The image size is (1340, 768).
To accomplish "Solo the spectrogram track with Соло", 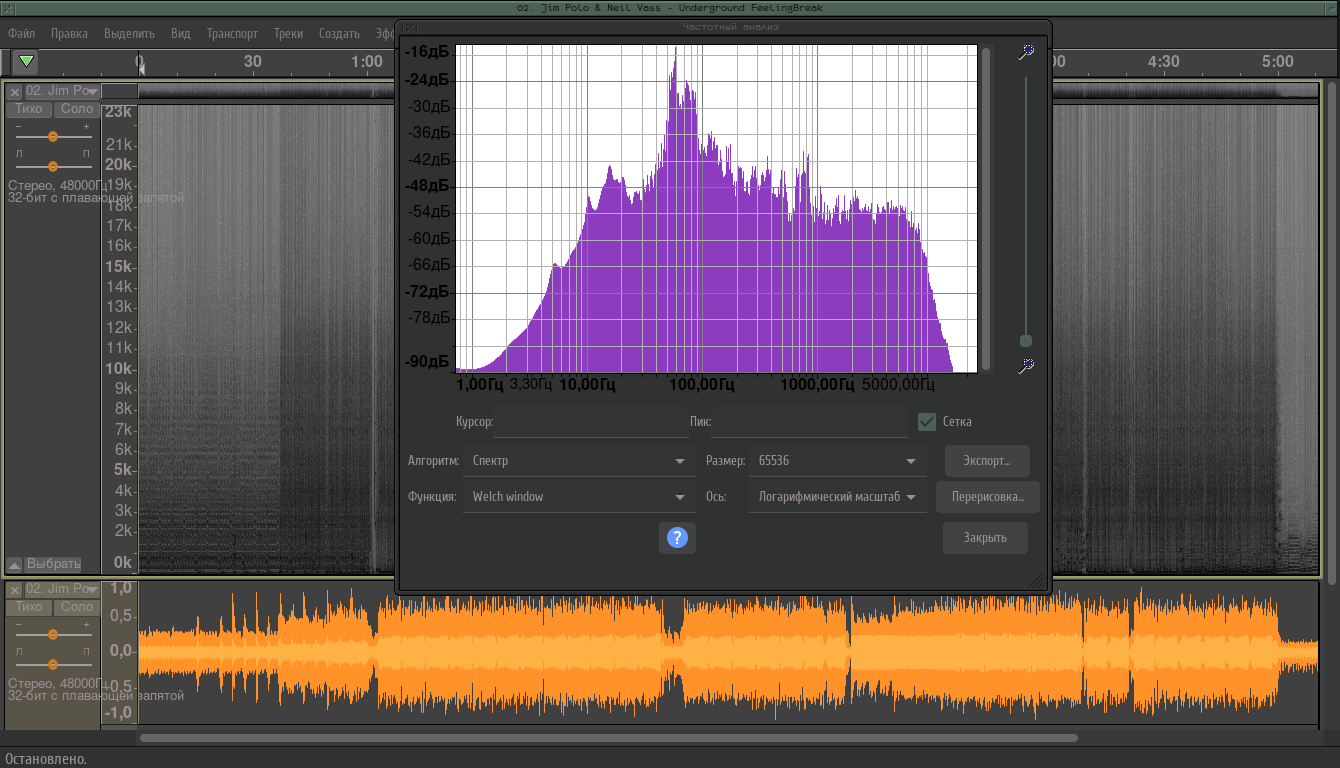I will pyautogui.click(x=77, y=109).
